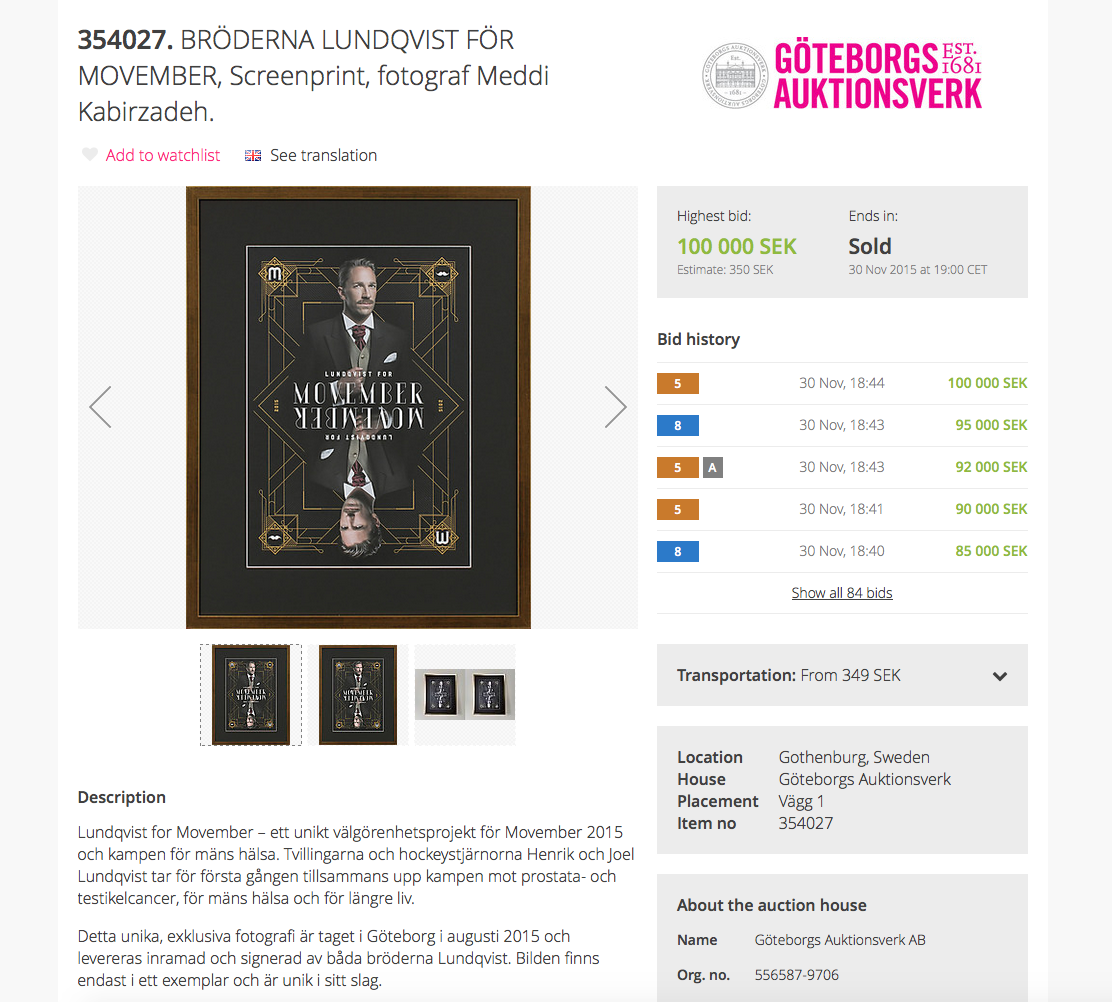The image size is (1112, 1002).
Task: Select the second framed print thumbnail
Action: (357, 695)
